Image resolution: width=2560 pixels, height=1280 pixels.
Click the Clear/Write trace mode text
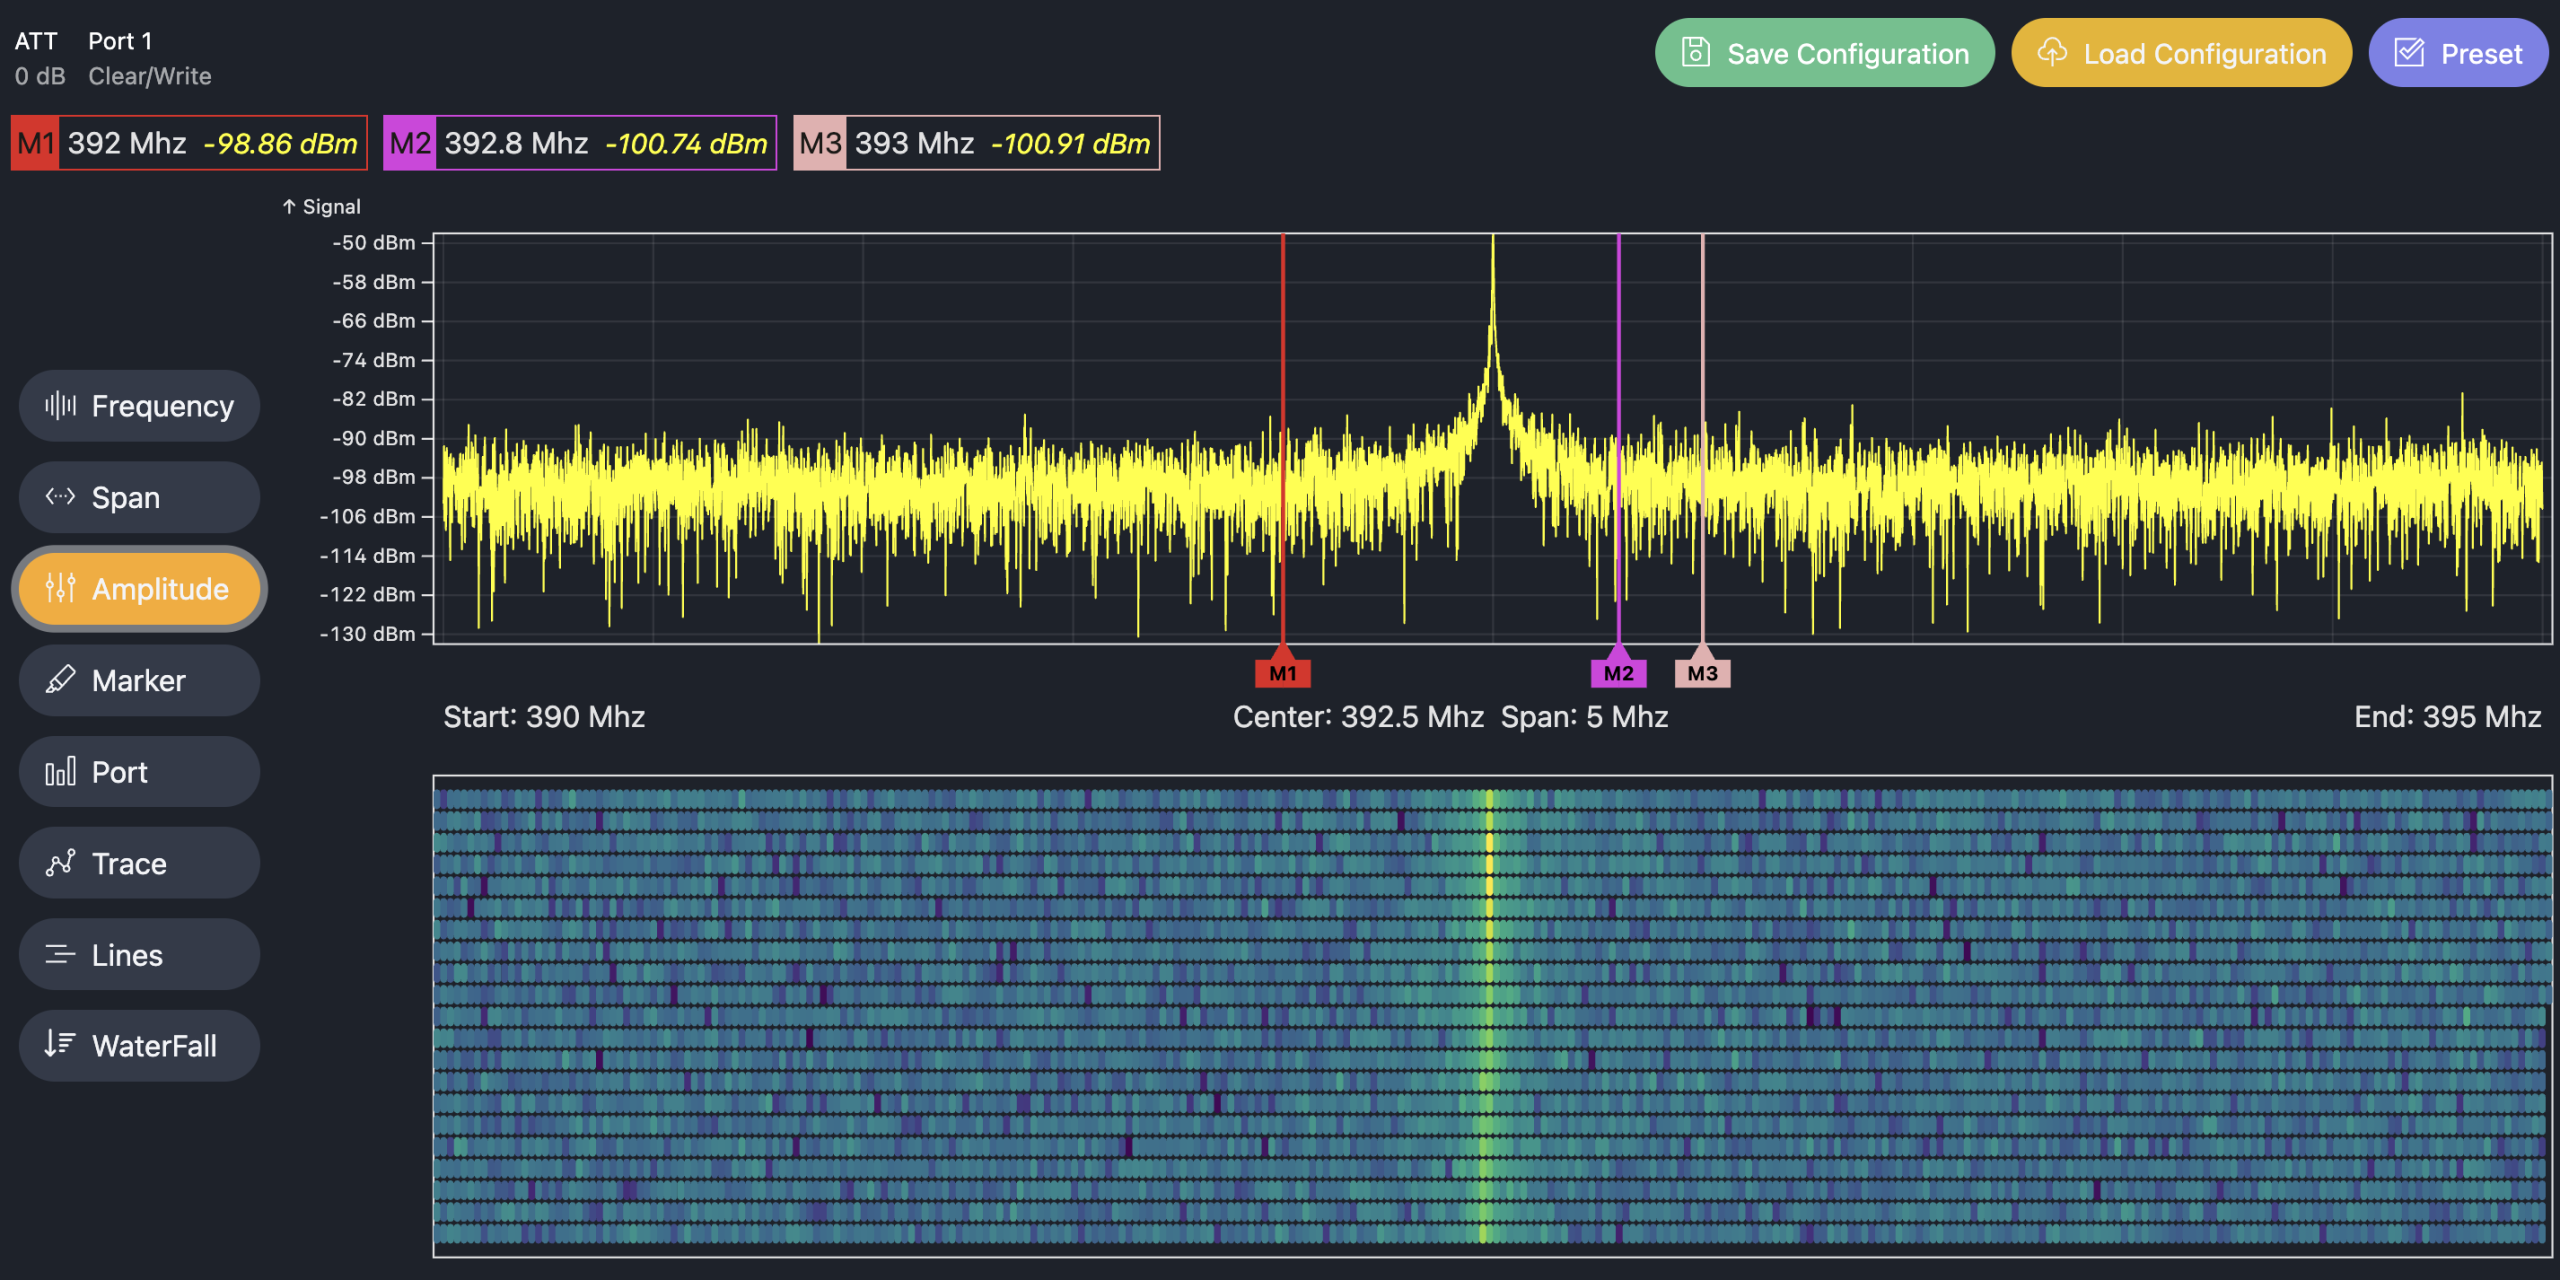pos(150,76)
